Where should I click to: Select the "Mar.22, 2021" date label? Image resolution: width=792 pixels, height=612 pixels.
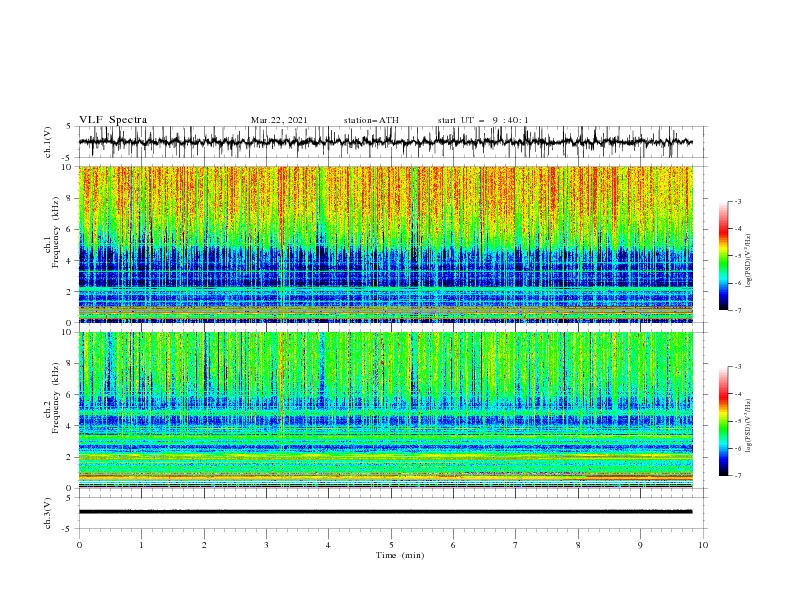279,120
